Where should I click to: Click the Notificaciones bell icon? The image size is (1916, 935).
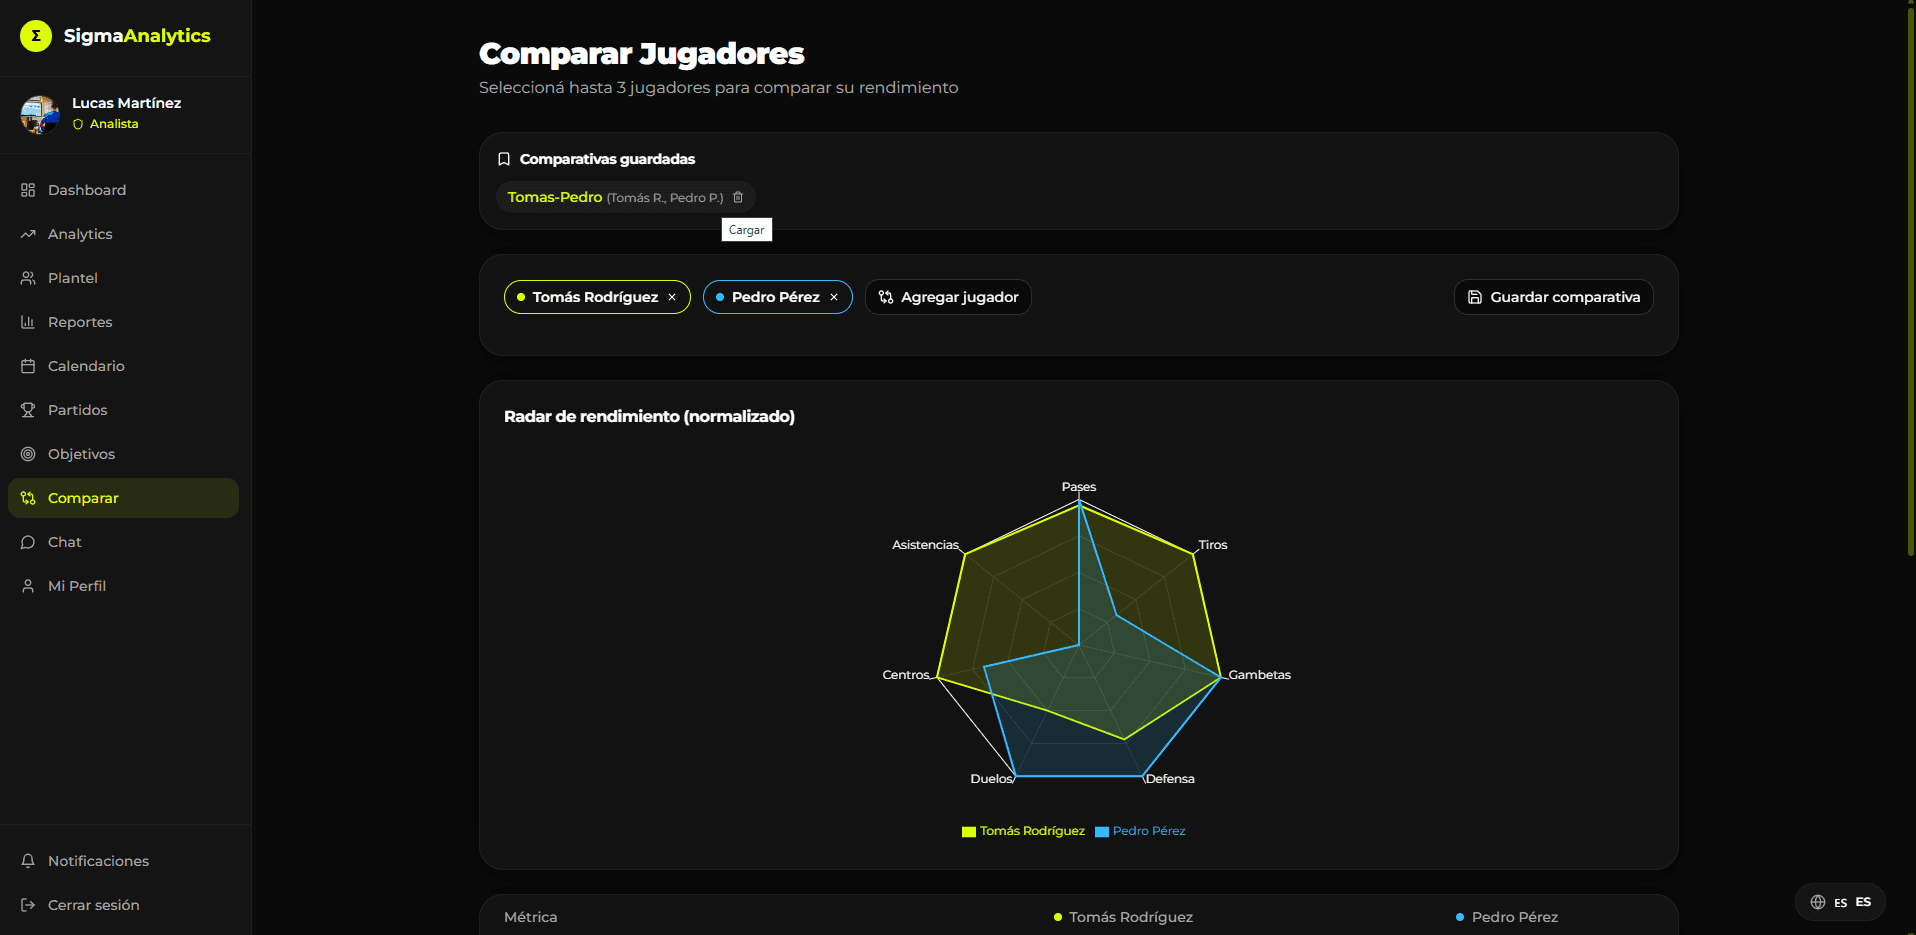click(28, 861)
